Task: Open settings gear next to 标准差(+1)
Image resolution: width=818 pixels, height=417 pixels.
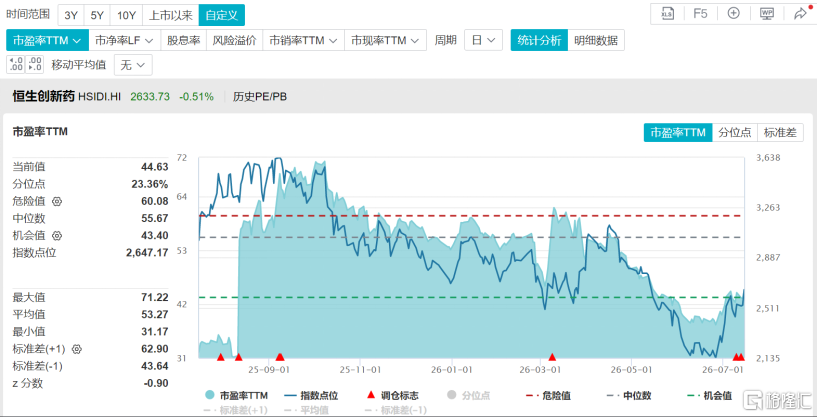Action: click(77, 349)
